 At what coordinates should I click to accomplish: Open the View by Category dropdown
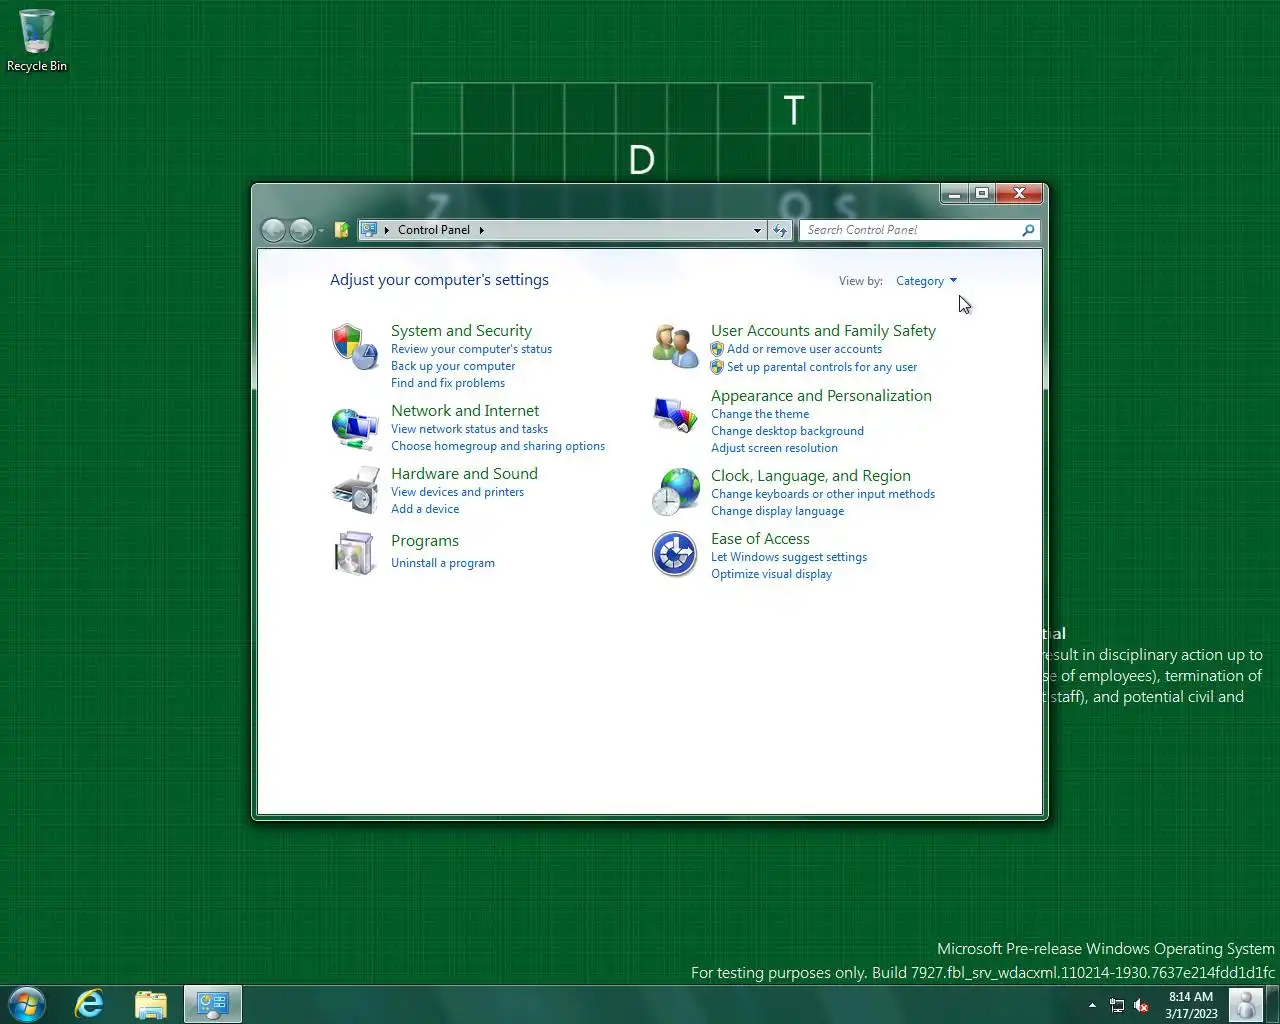(926, 281)
